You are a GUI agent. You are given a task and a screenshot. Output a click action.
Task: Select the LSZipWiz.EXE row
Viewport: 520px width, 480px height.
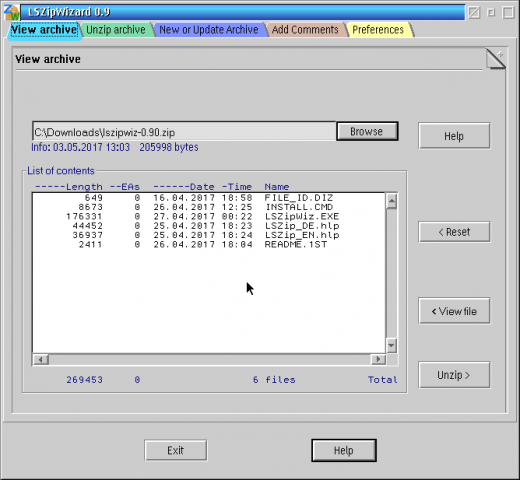pyautogui.click(x=209, y=217)
